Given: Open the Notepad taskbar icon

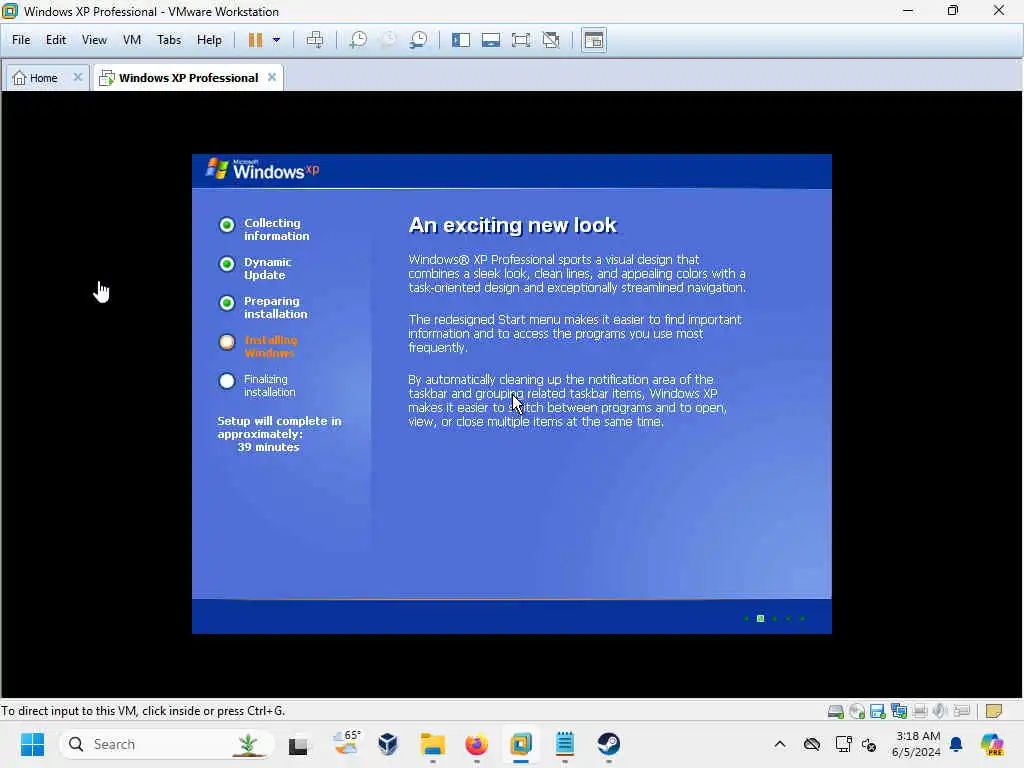Looking at the screenshot, I should pyautogui.click(x=565, y=744).
